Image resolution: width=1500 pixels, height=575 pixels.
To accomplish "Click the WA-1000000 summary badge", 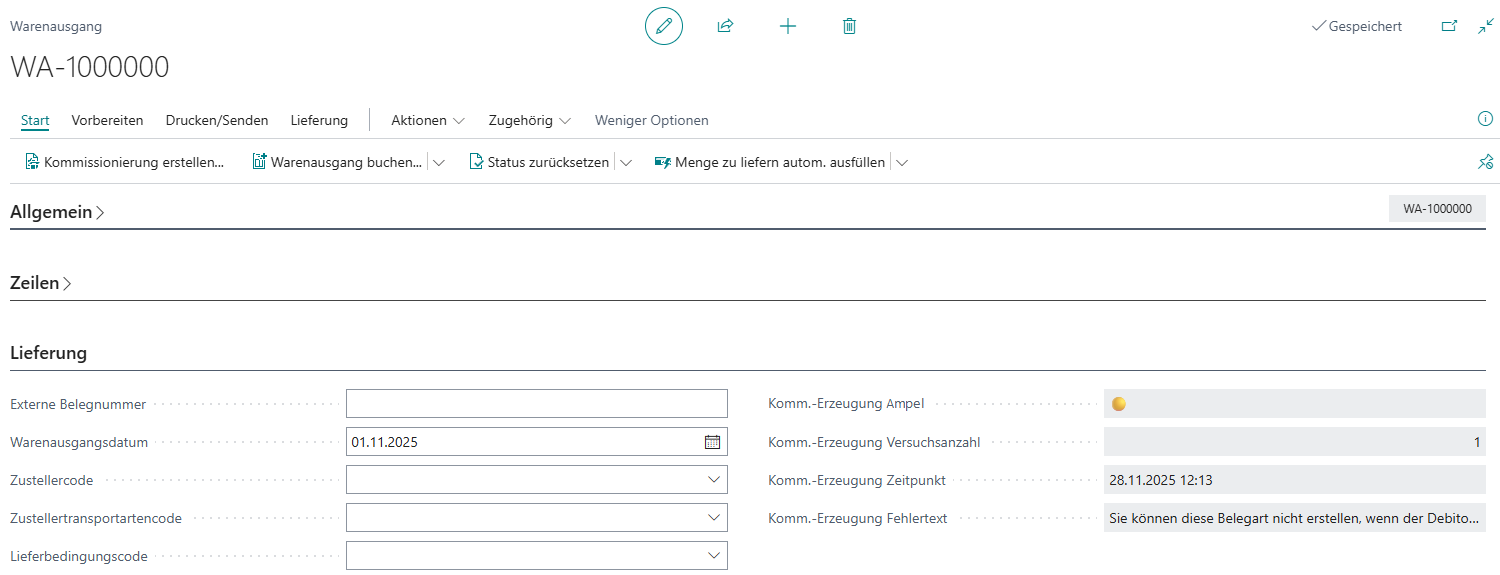I will [1437, 209].
